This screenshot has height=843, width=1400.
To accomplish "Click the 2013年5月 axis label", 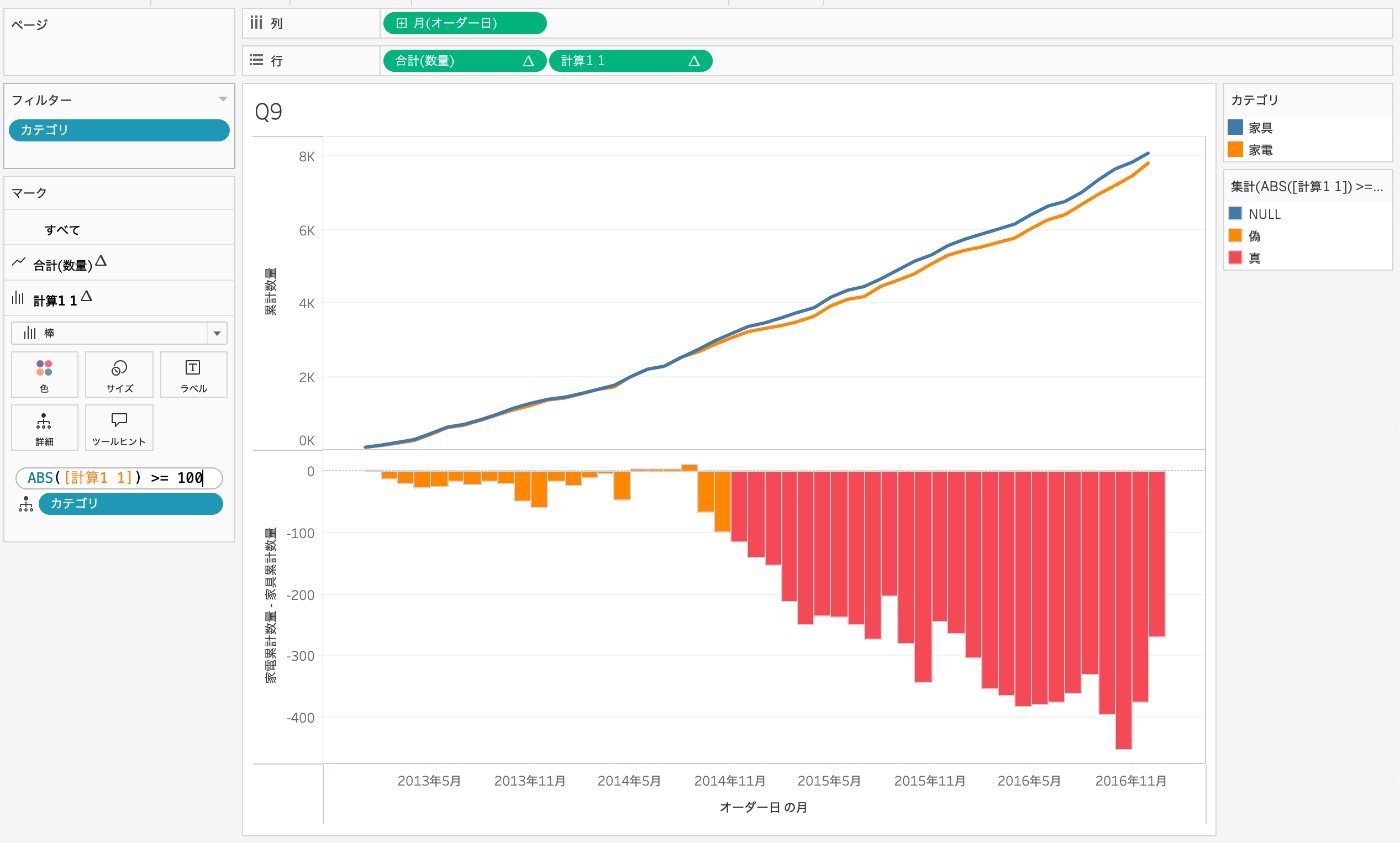I will 429,781.
